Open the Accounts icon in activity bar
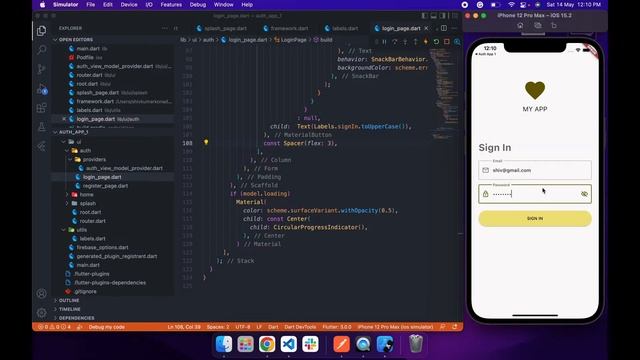The height and width of the screenshot is (360, 640). [x=41, y=293]
